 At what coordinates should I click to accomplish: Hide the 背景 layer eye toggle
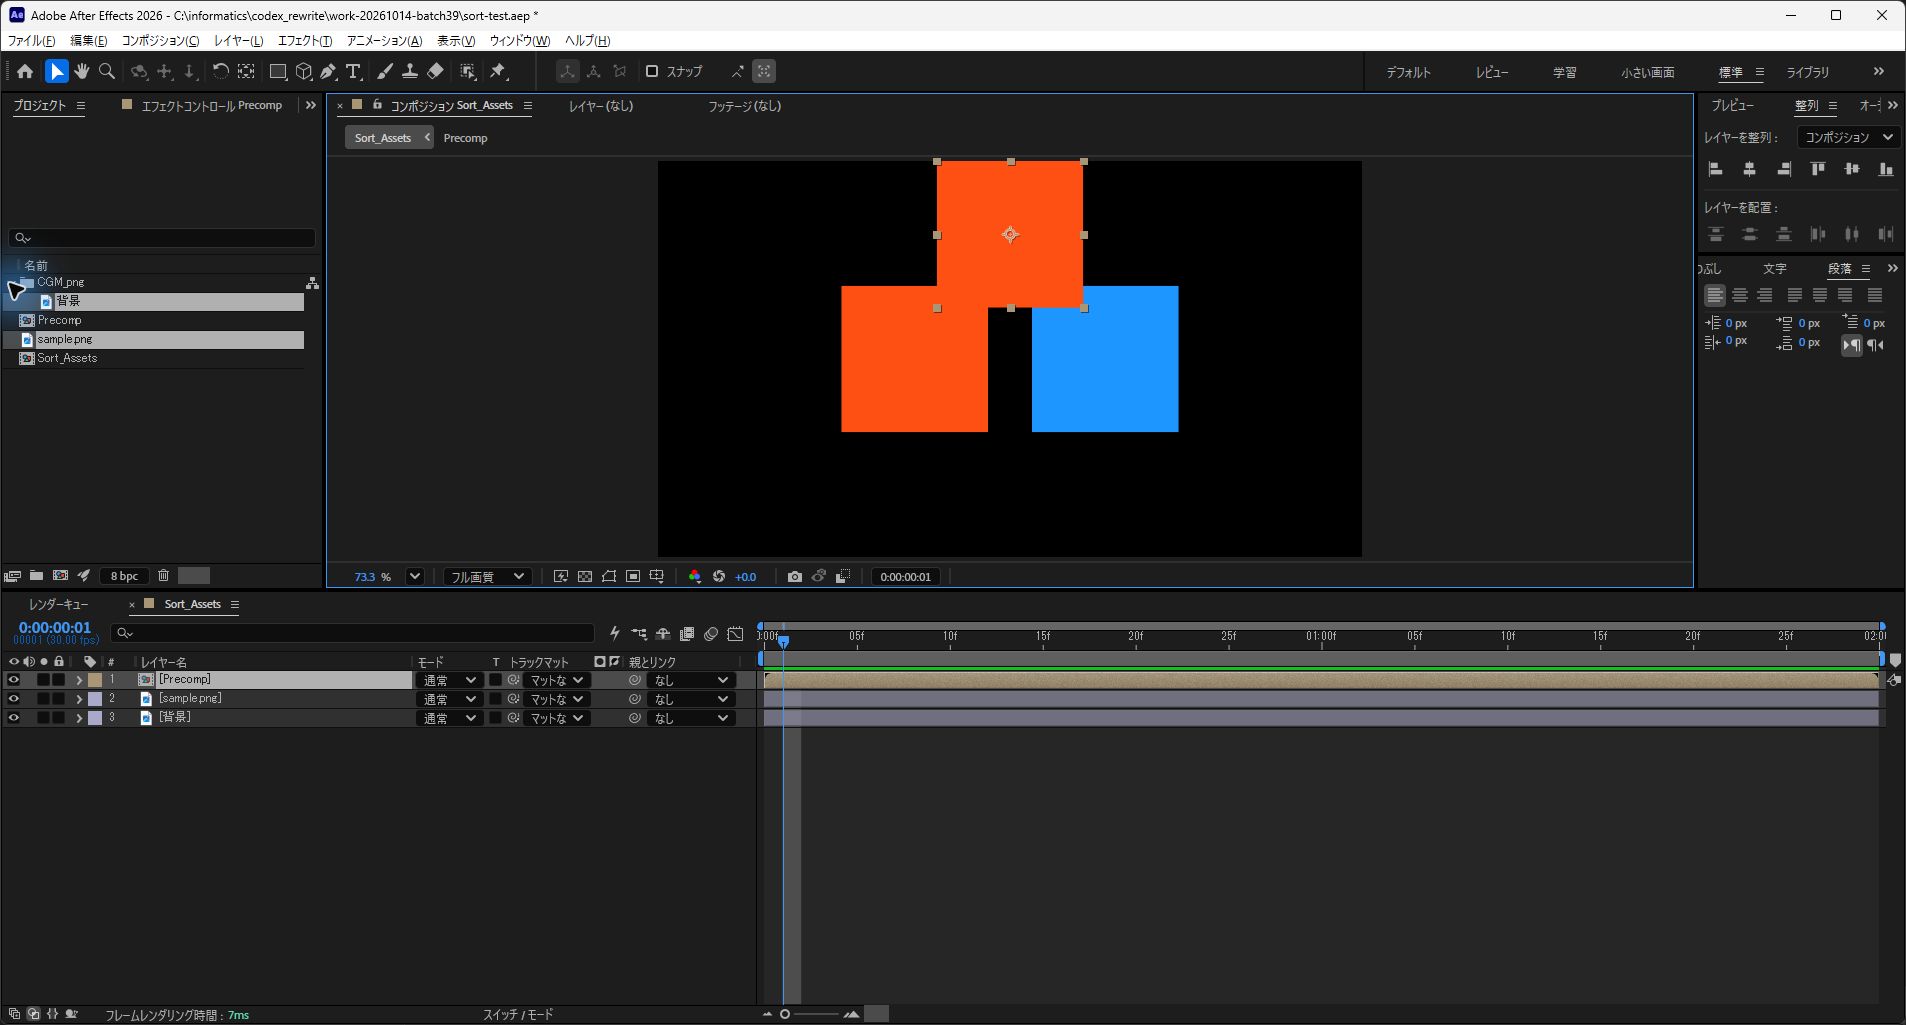tap(14, 718)
